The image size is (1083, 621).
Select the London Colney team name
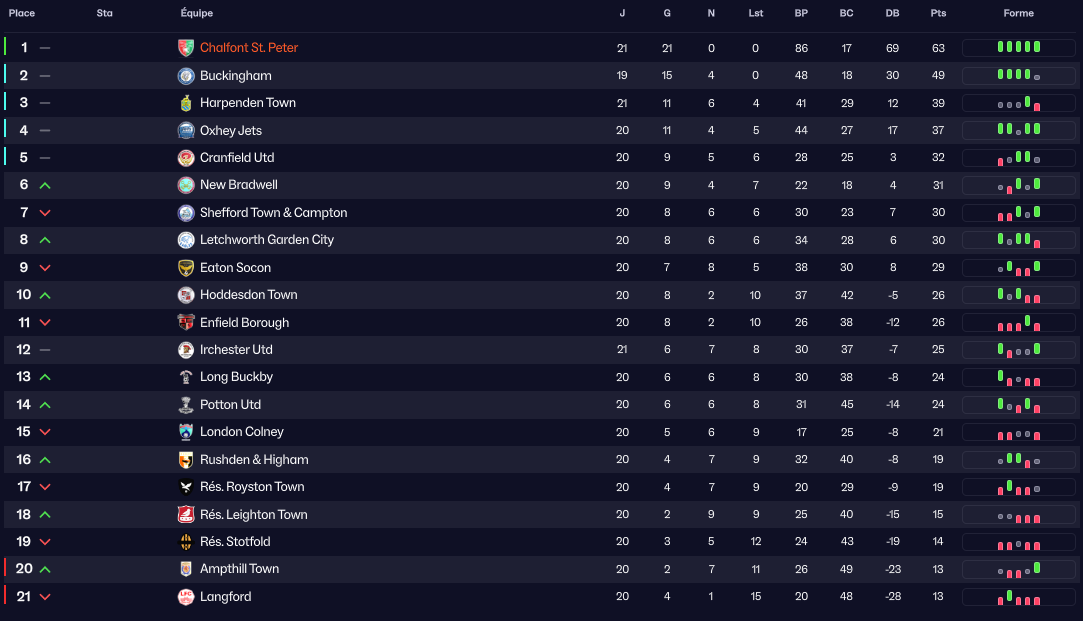click(x=242, y=432)
